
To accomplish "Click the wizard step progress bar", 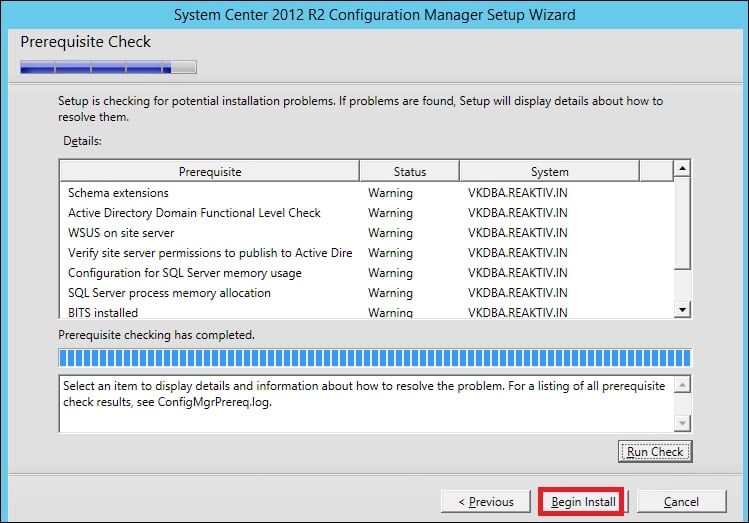I will point(108,67).
